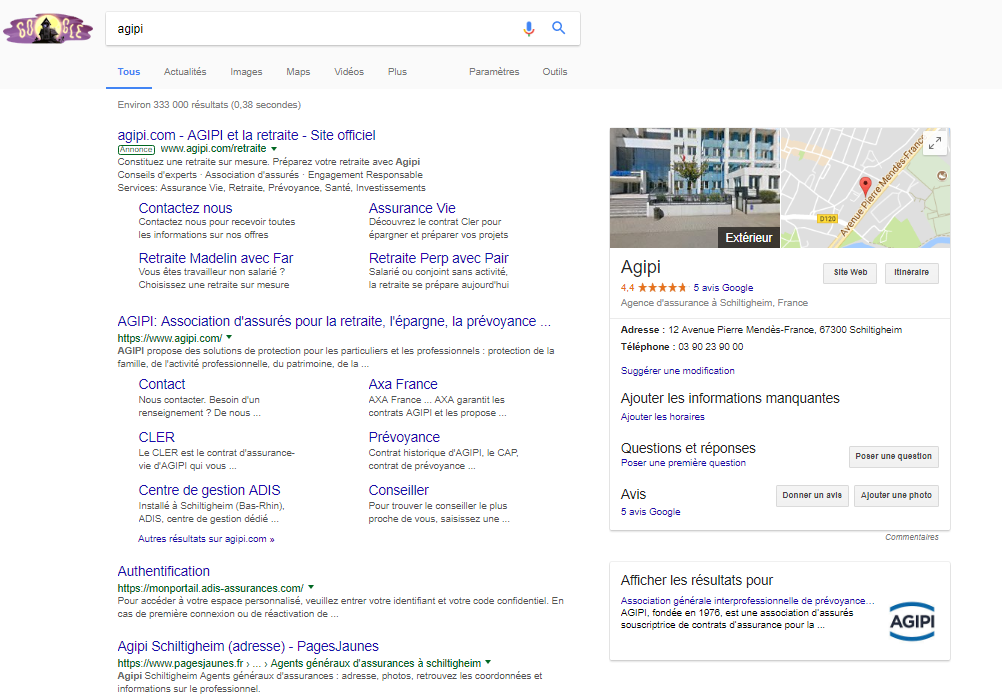Open Retraite Perp avec Pair link

pyautogui.click(x=438, y=258)
